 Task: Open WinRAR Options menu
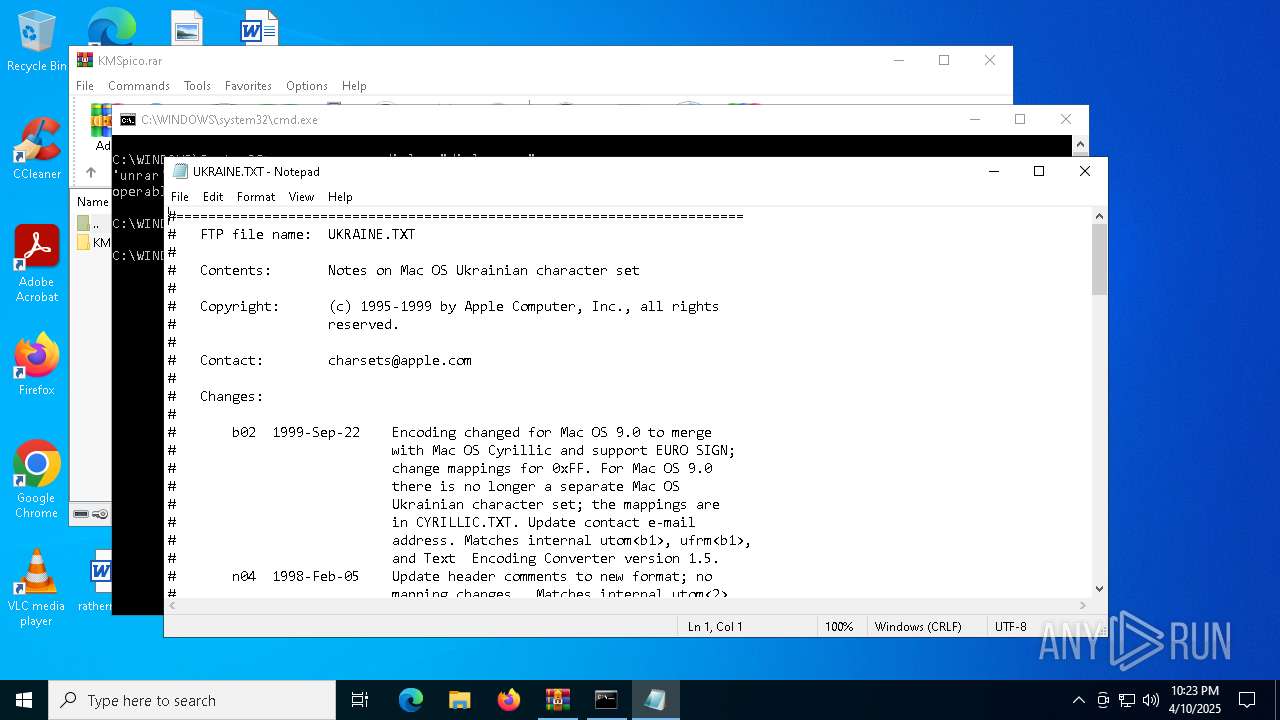tap(307, 86)
